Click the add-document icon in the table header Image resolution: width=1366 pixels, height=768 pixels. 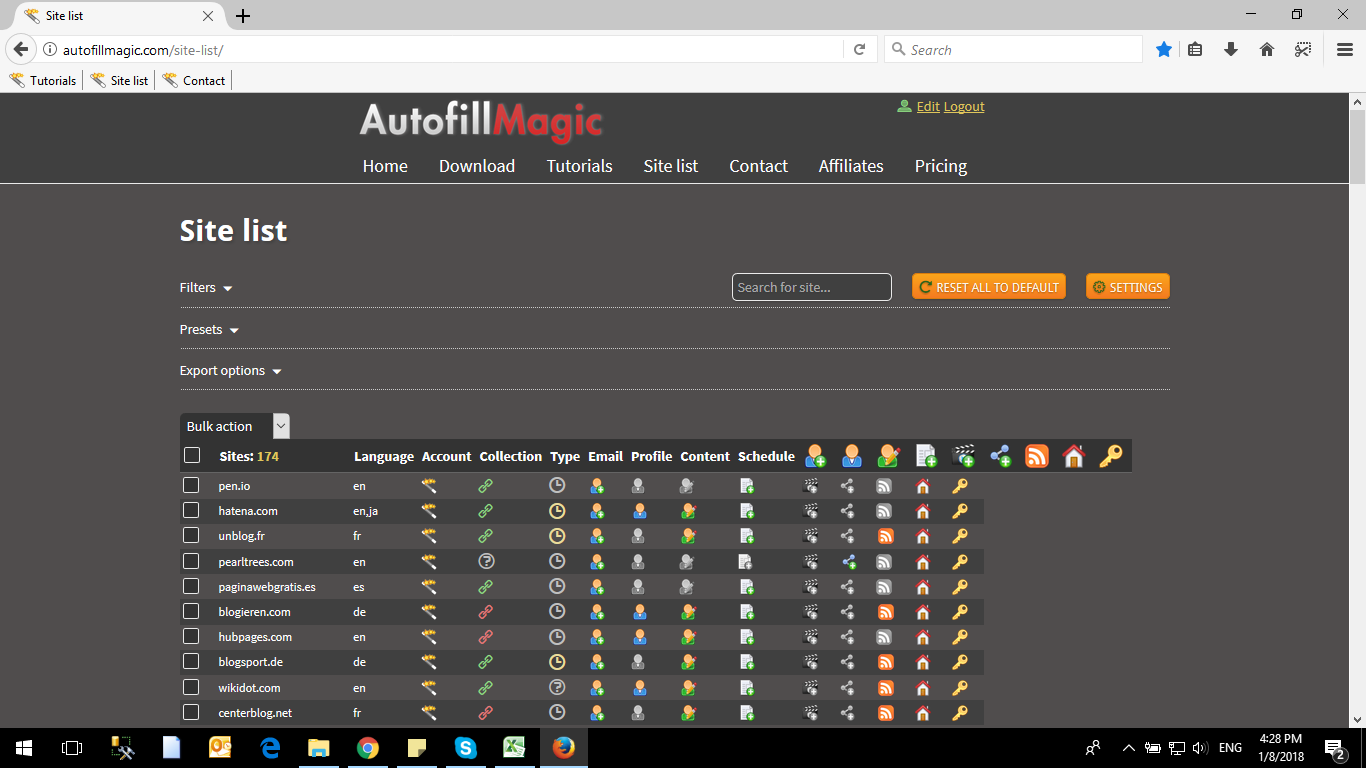[x=926, y=456]
